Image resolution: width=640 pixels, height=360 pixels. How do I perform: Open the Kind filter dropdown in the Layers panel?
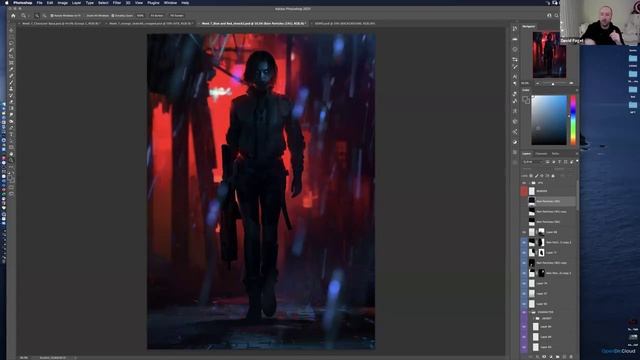532,162
